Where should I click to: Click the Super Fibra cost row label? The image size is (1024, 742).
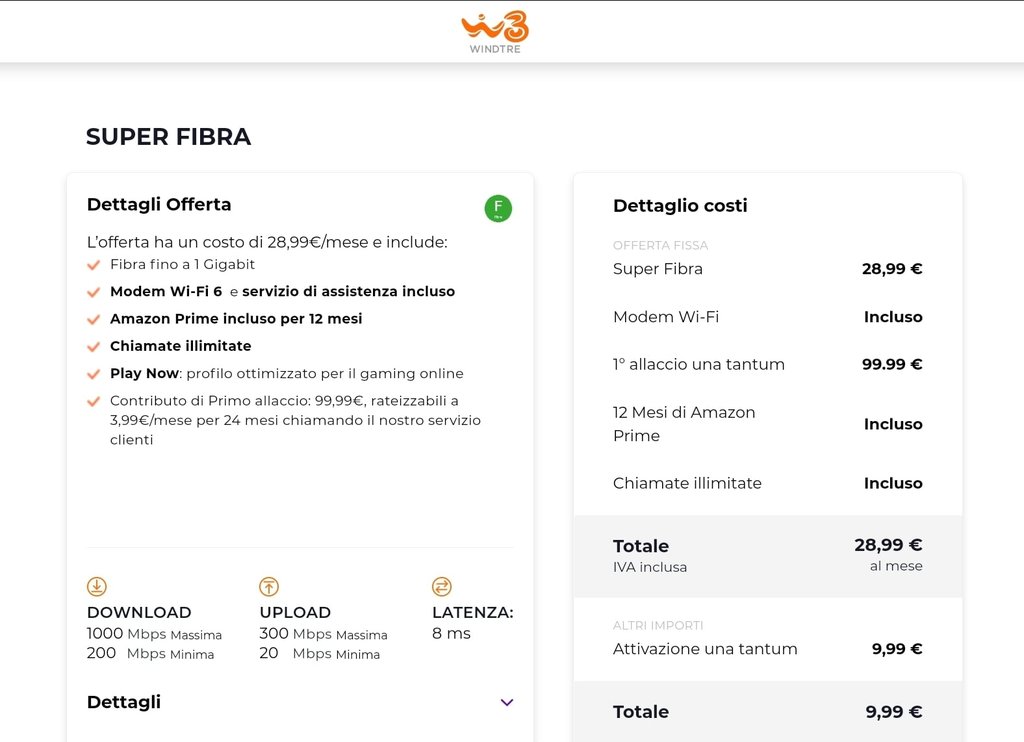tap(658, 269)
